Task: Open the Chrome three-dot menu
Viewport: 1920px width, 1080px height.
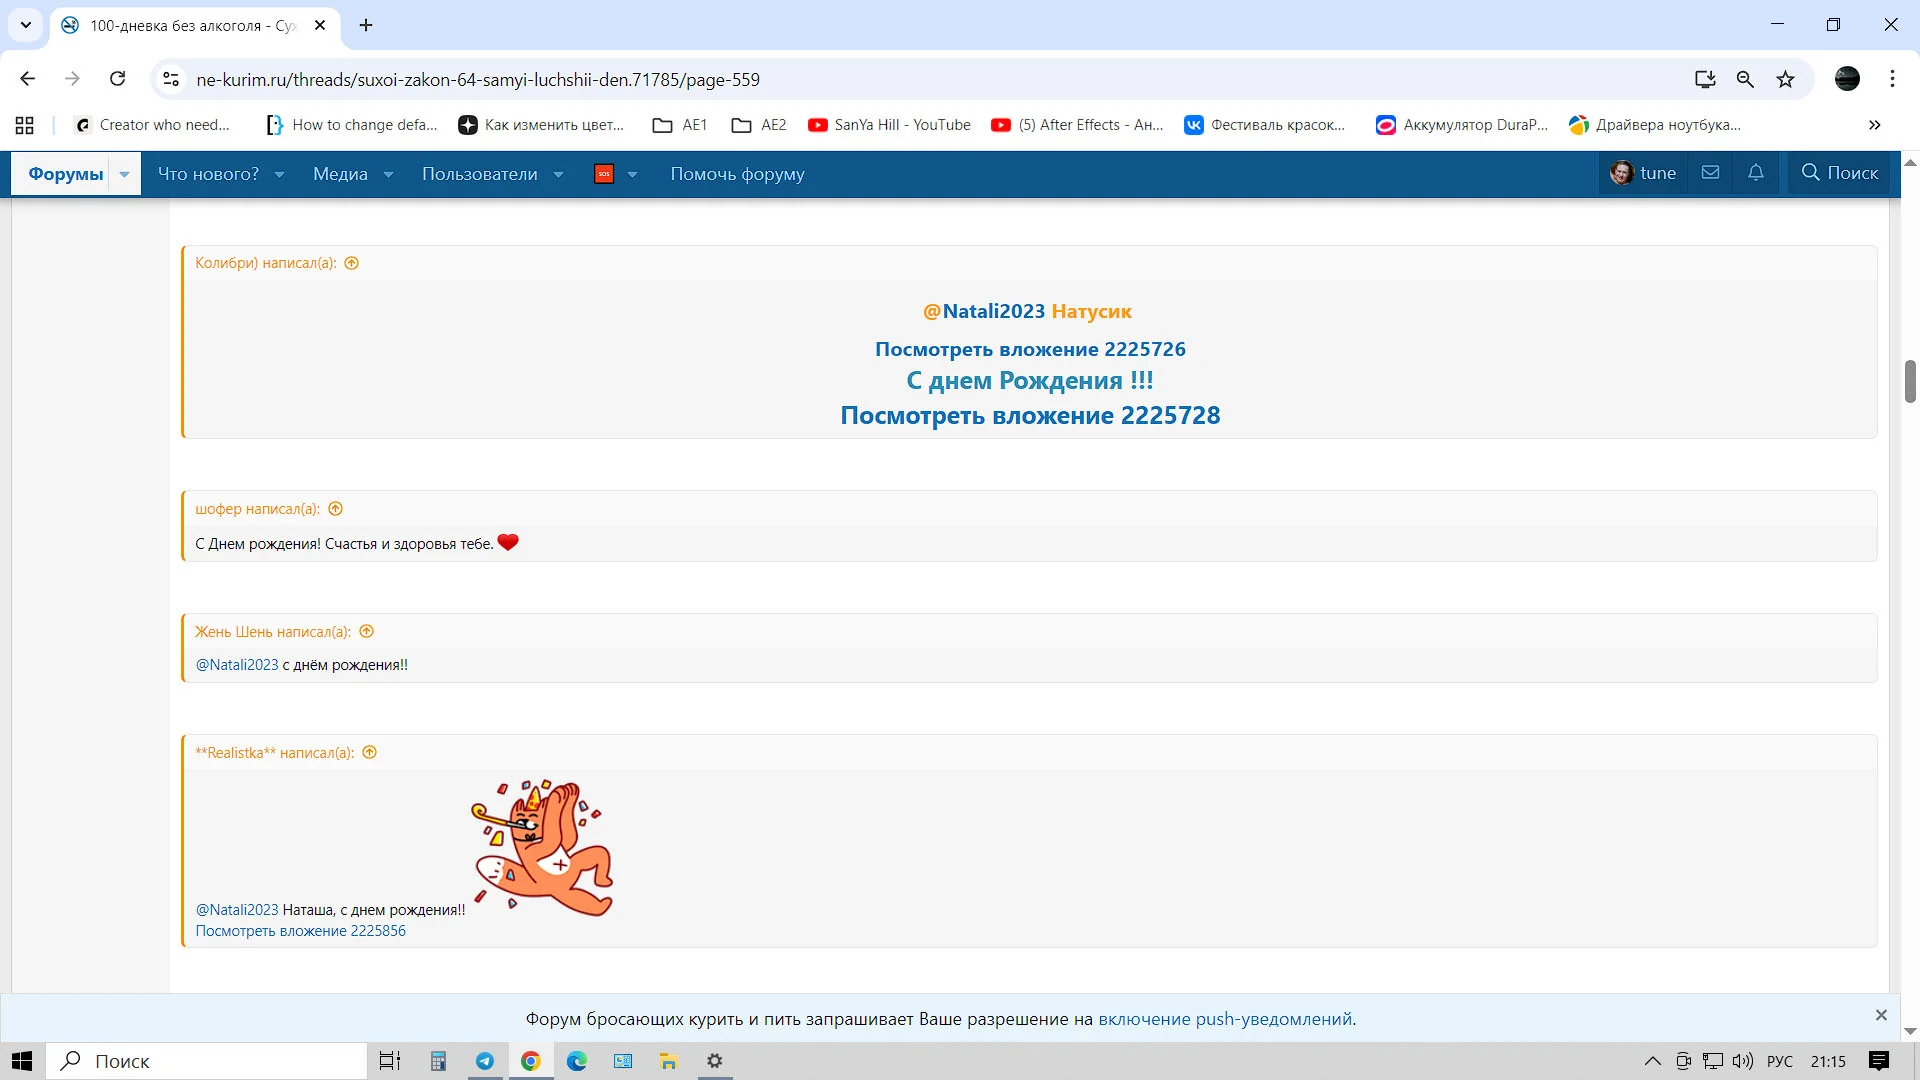Action: coord(1892,79)
